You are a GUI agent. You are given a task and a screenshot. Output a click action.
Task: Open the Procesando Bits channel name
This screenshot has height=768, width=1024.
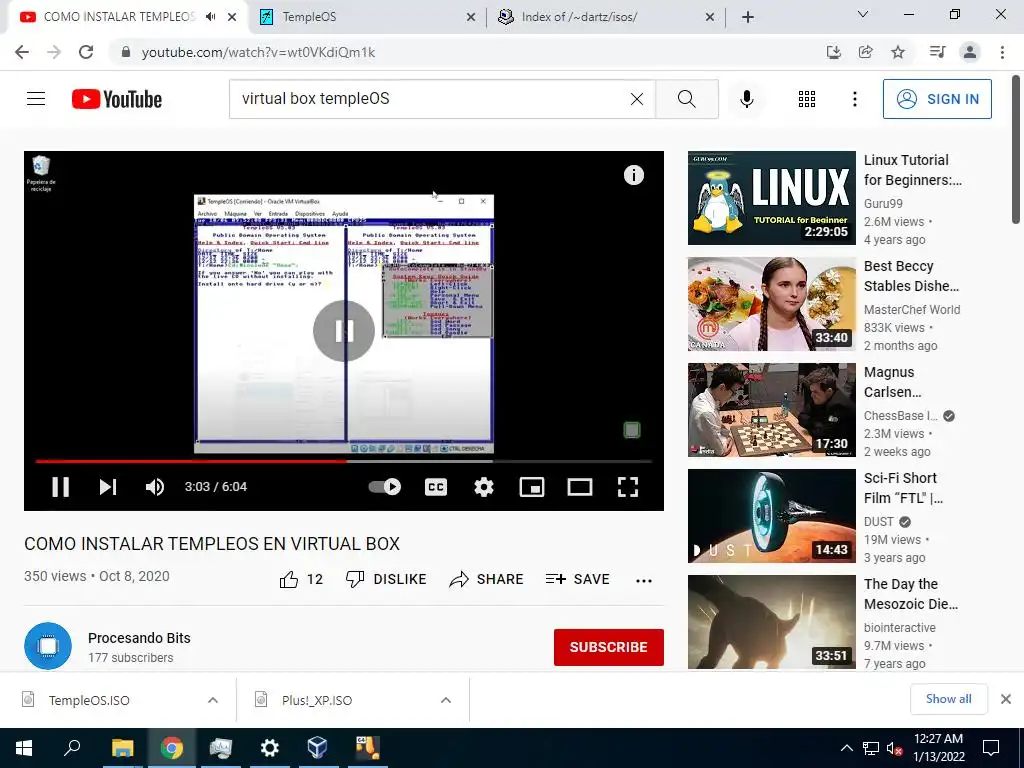pos(139,638)
